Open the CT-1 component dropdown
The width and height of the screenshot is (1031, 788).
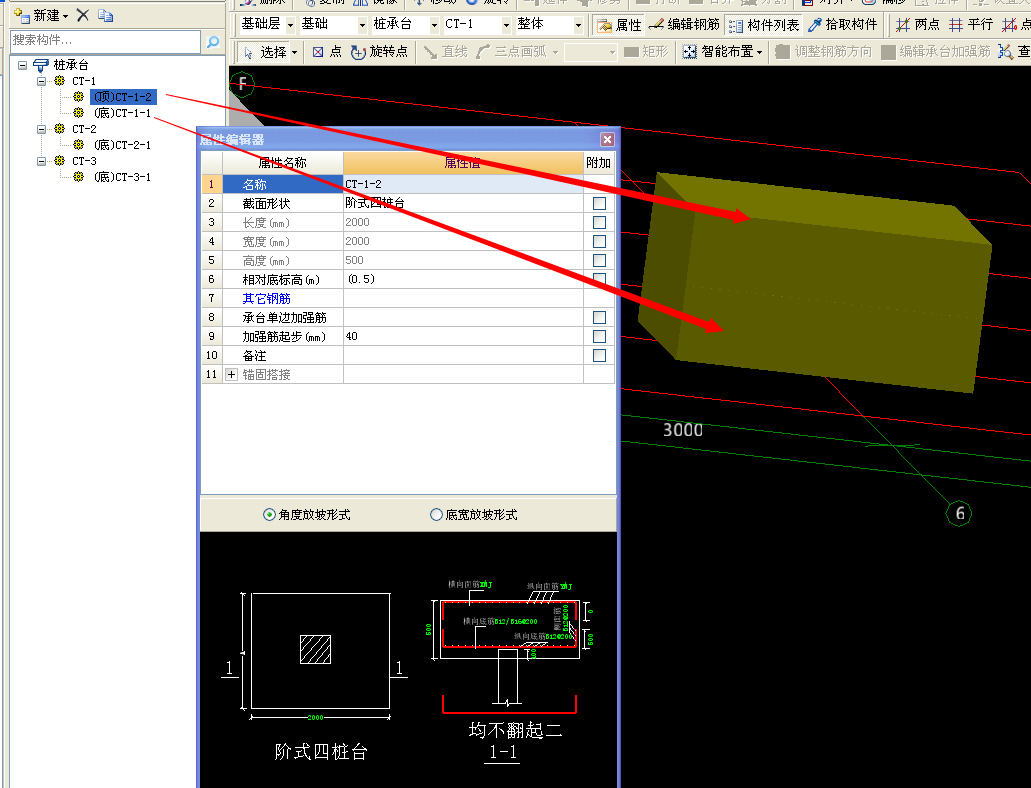tap(506, 26)
